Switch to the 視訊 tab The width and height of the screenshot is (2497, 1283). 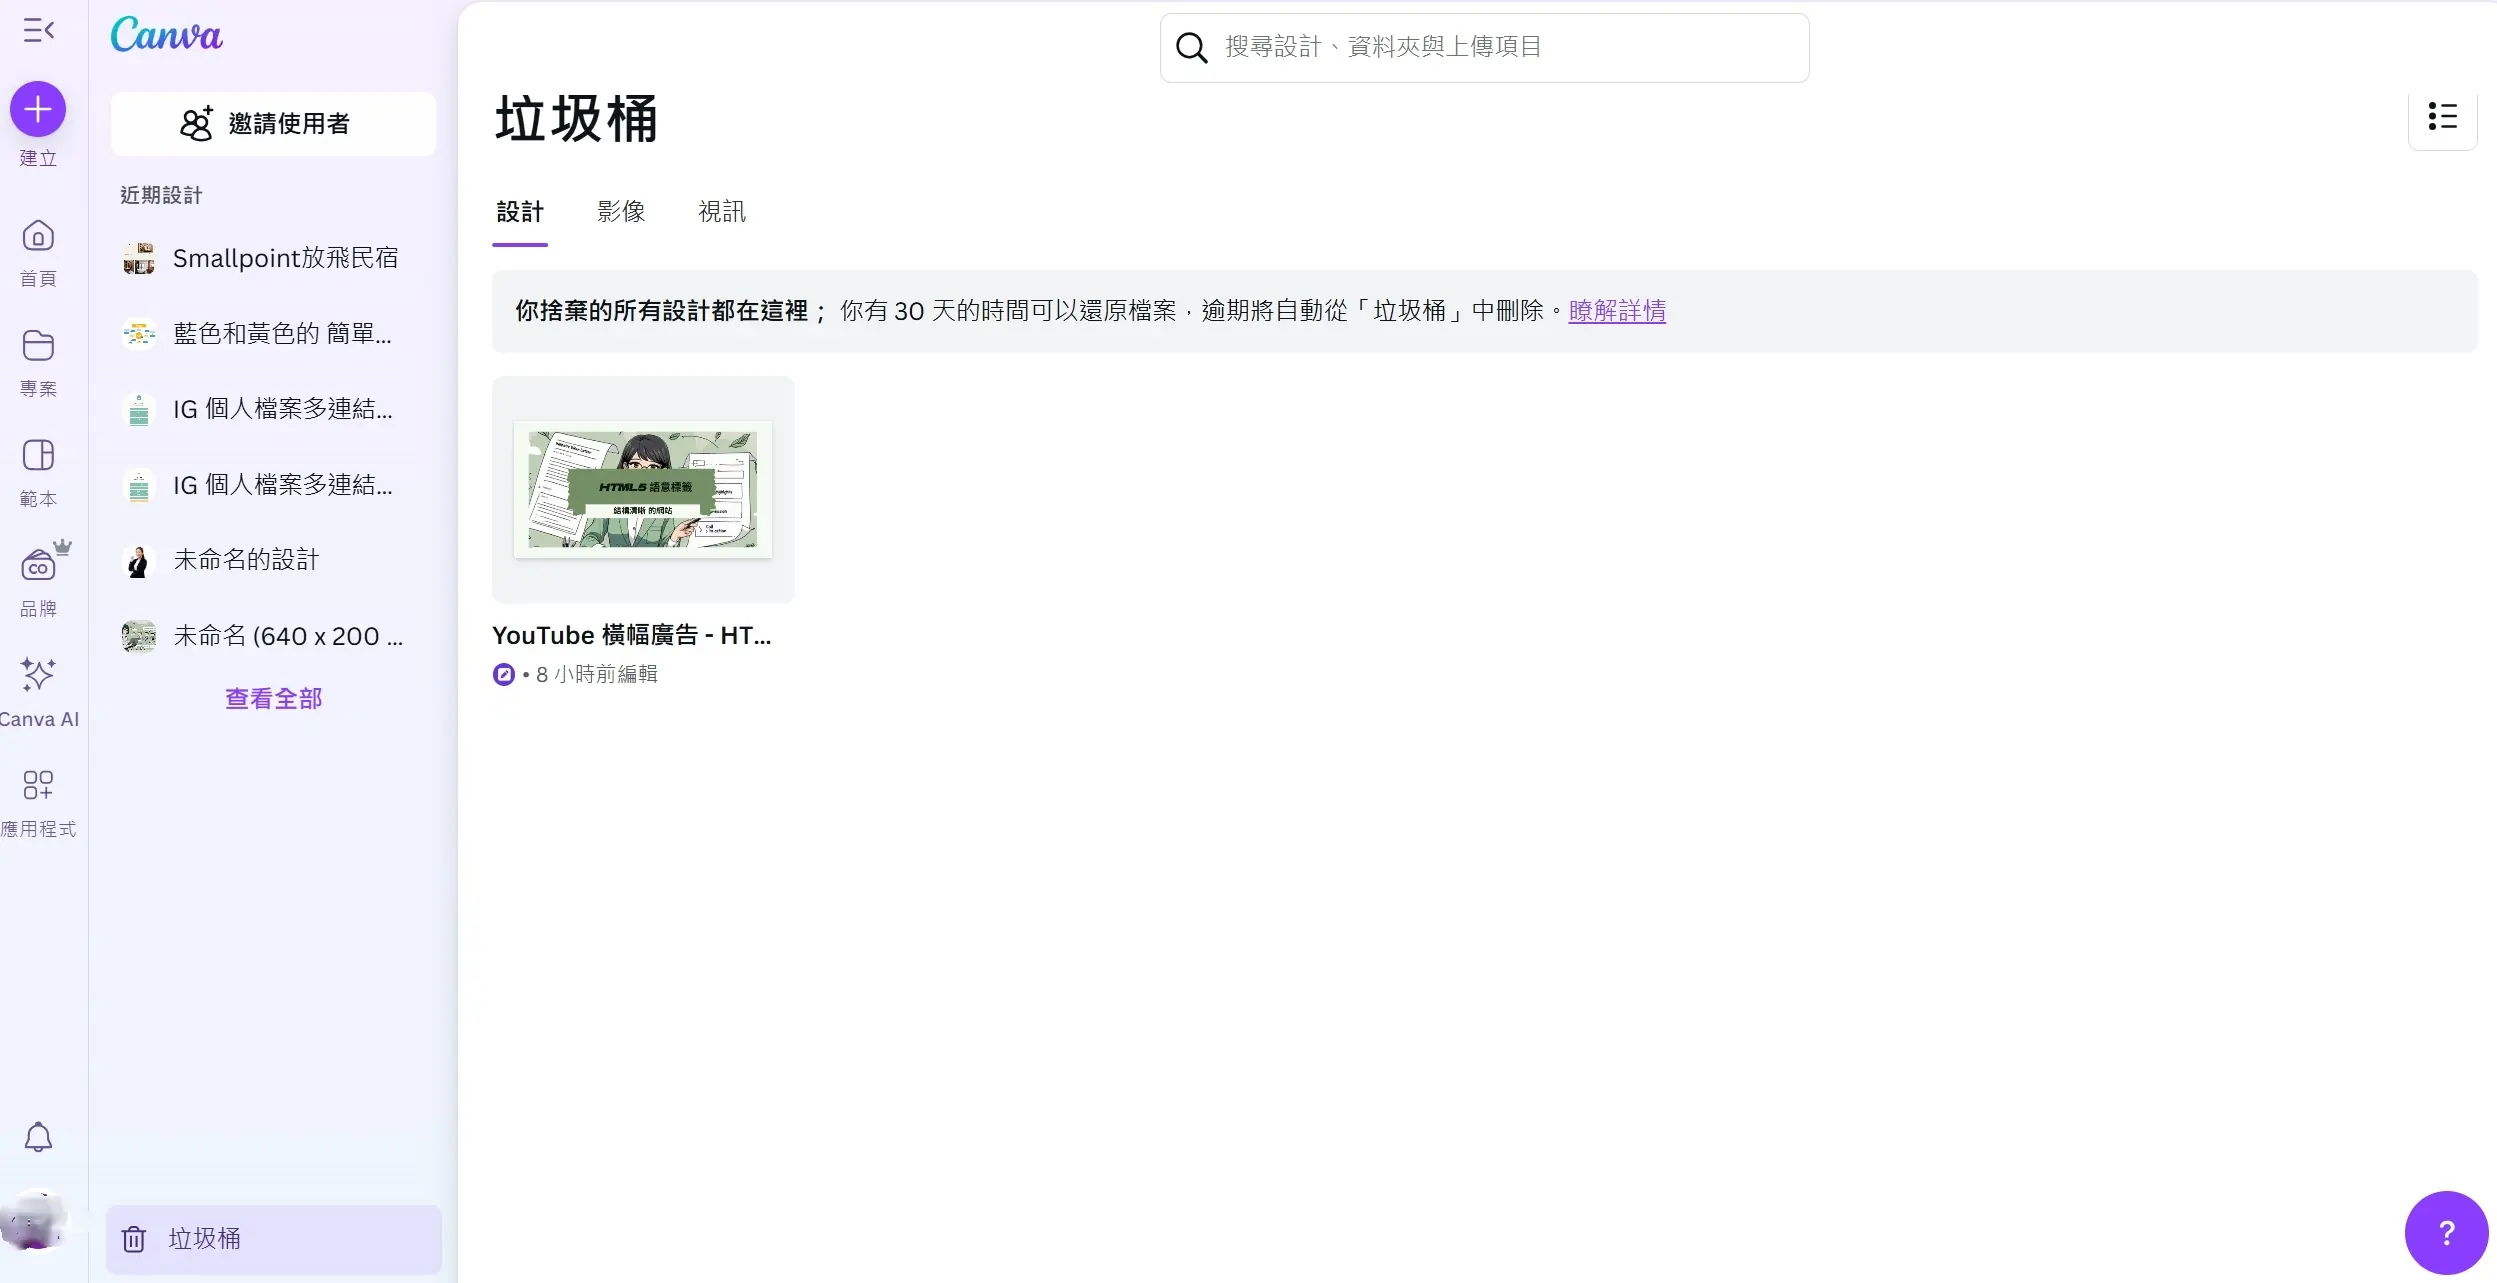721,212
